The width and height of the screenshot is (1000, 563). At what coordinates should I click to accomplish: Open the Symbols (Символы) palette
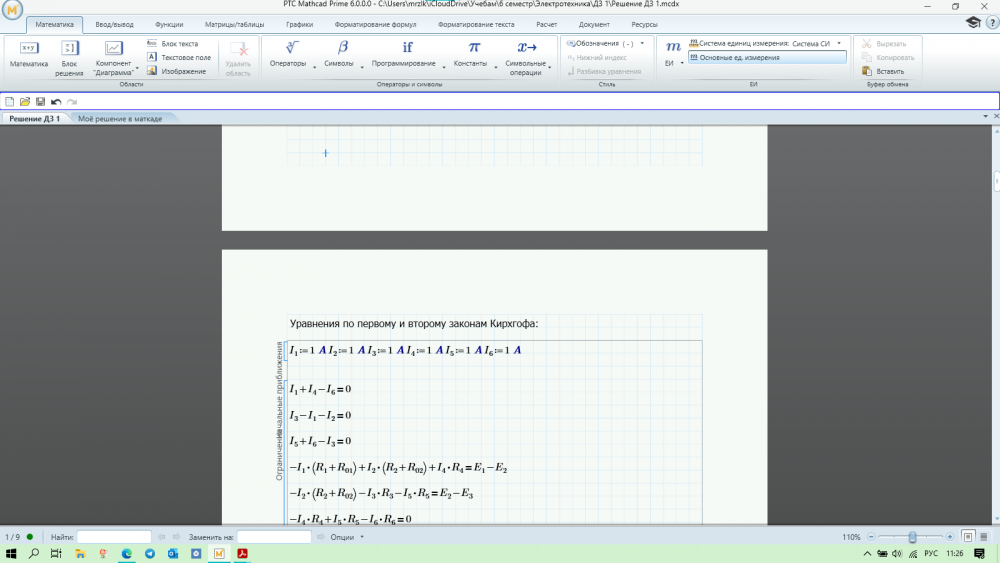(x=339, y=54)
